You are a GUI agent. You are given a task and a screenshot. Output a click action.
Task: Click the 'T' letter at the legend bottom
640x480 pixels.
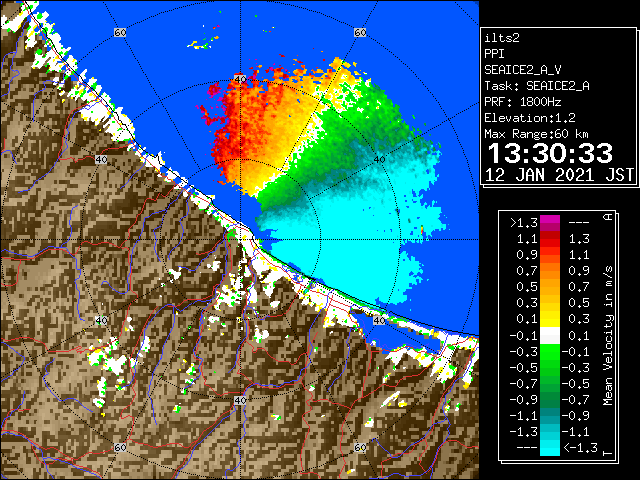[608, 452]
